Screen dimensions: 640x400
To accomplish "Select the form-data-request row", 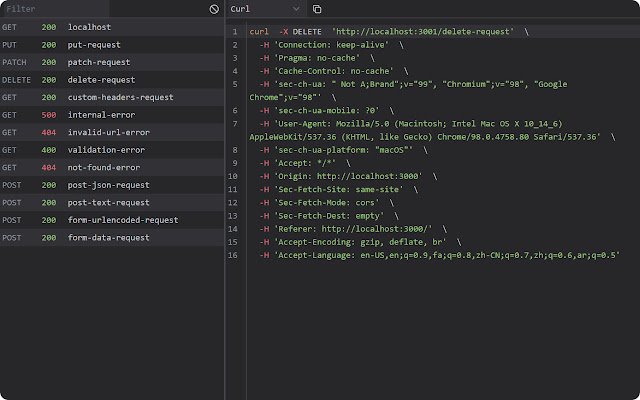I will 112,238.
